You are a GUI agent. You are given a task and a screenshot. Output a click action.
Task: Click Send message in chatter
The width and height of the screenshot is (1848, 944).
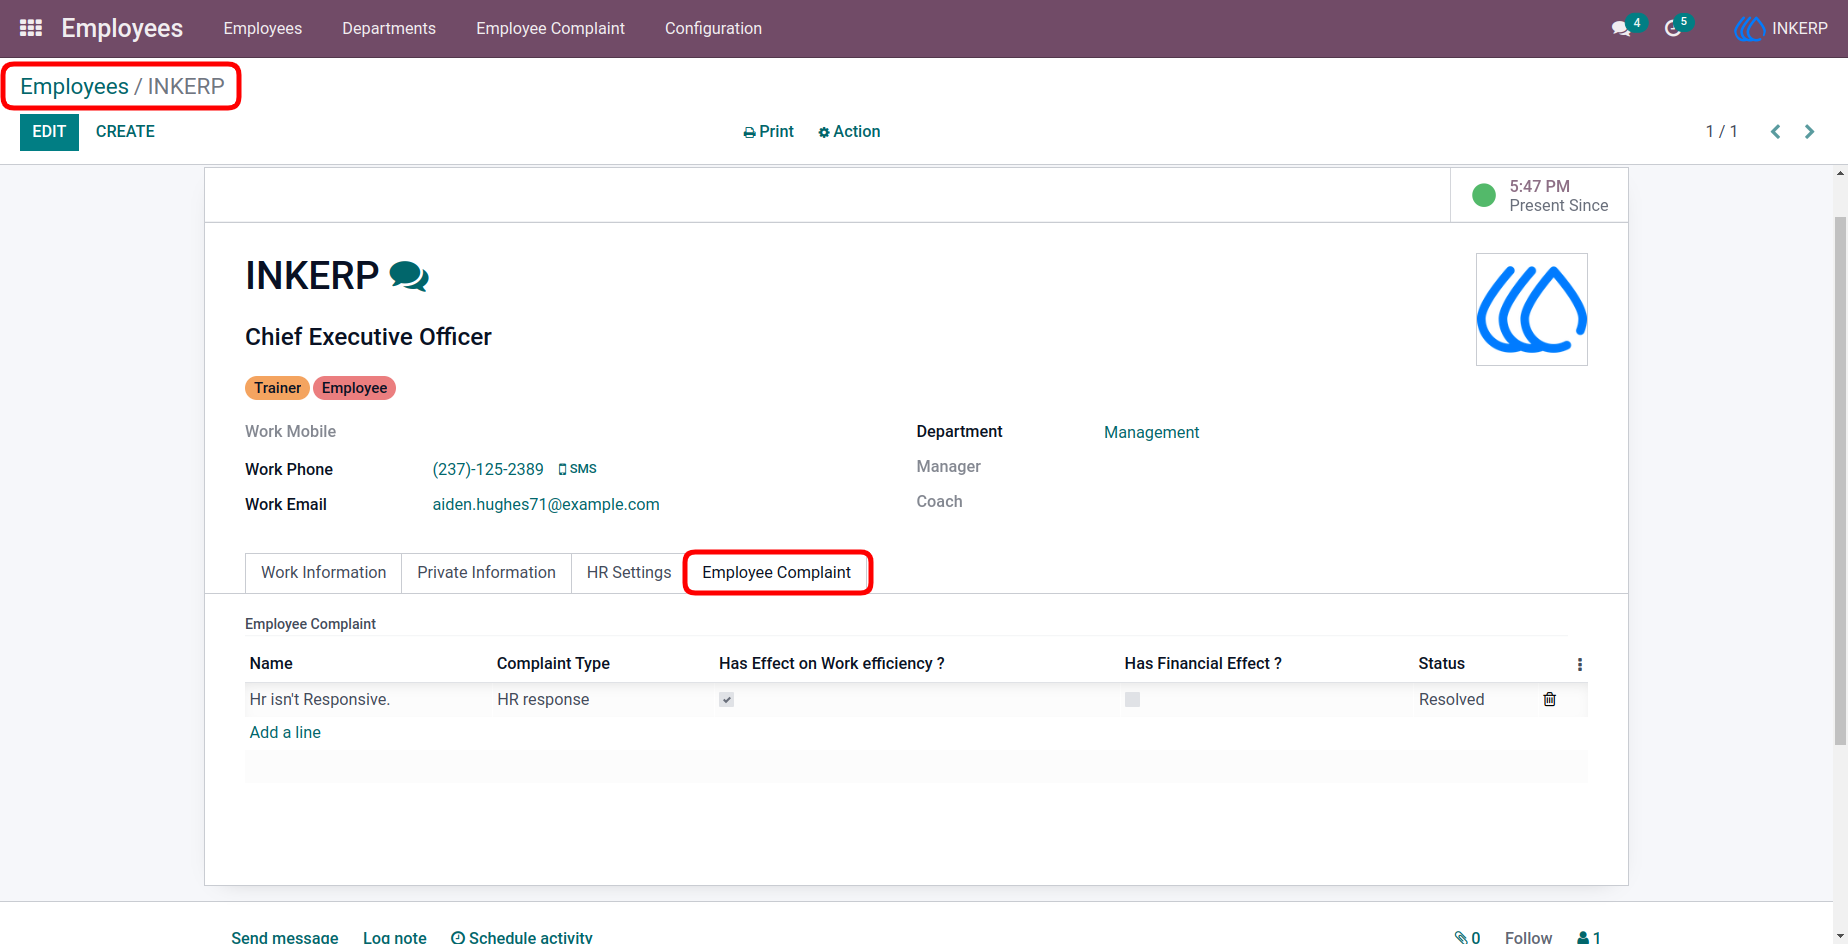click(284, 937)
